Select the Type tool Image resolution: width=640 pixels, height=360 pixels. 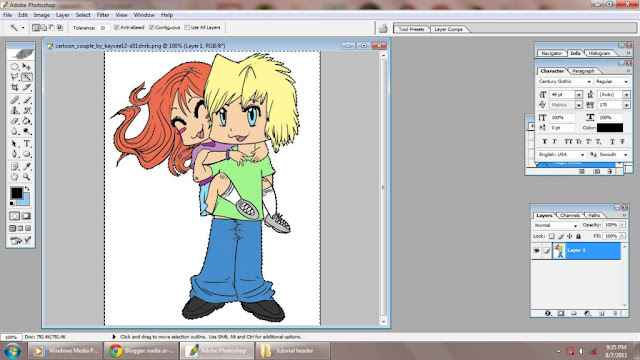[27, 144]
